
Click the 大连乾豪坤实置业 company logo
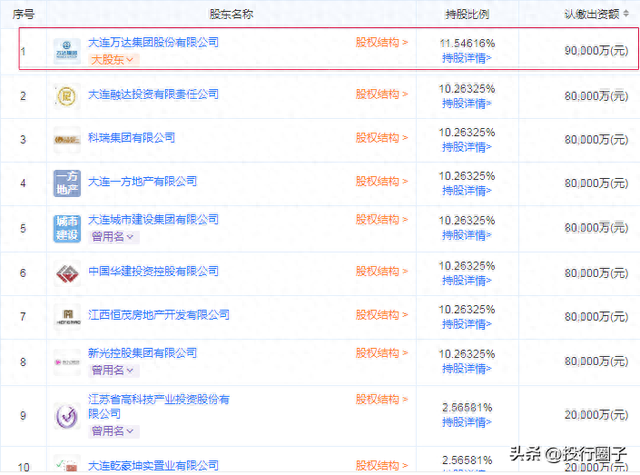(67, 464)
